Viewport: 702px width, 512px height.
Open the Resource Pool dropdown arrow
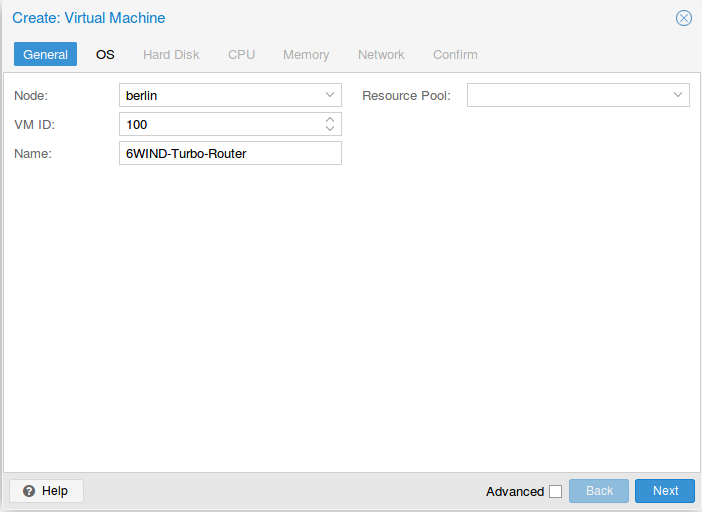[x=678, y=95]
